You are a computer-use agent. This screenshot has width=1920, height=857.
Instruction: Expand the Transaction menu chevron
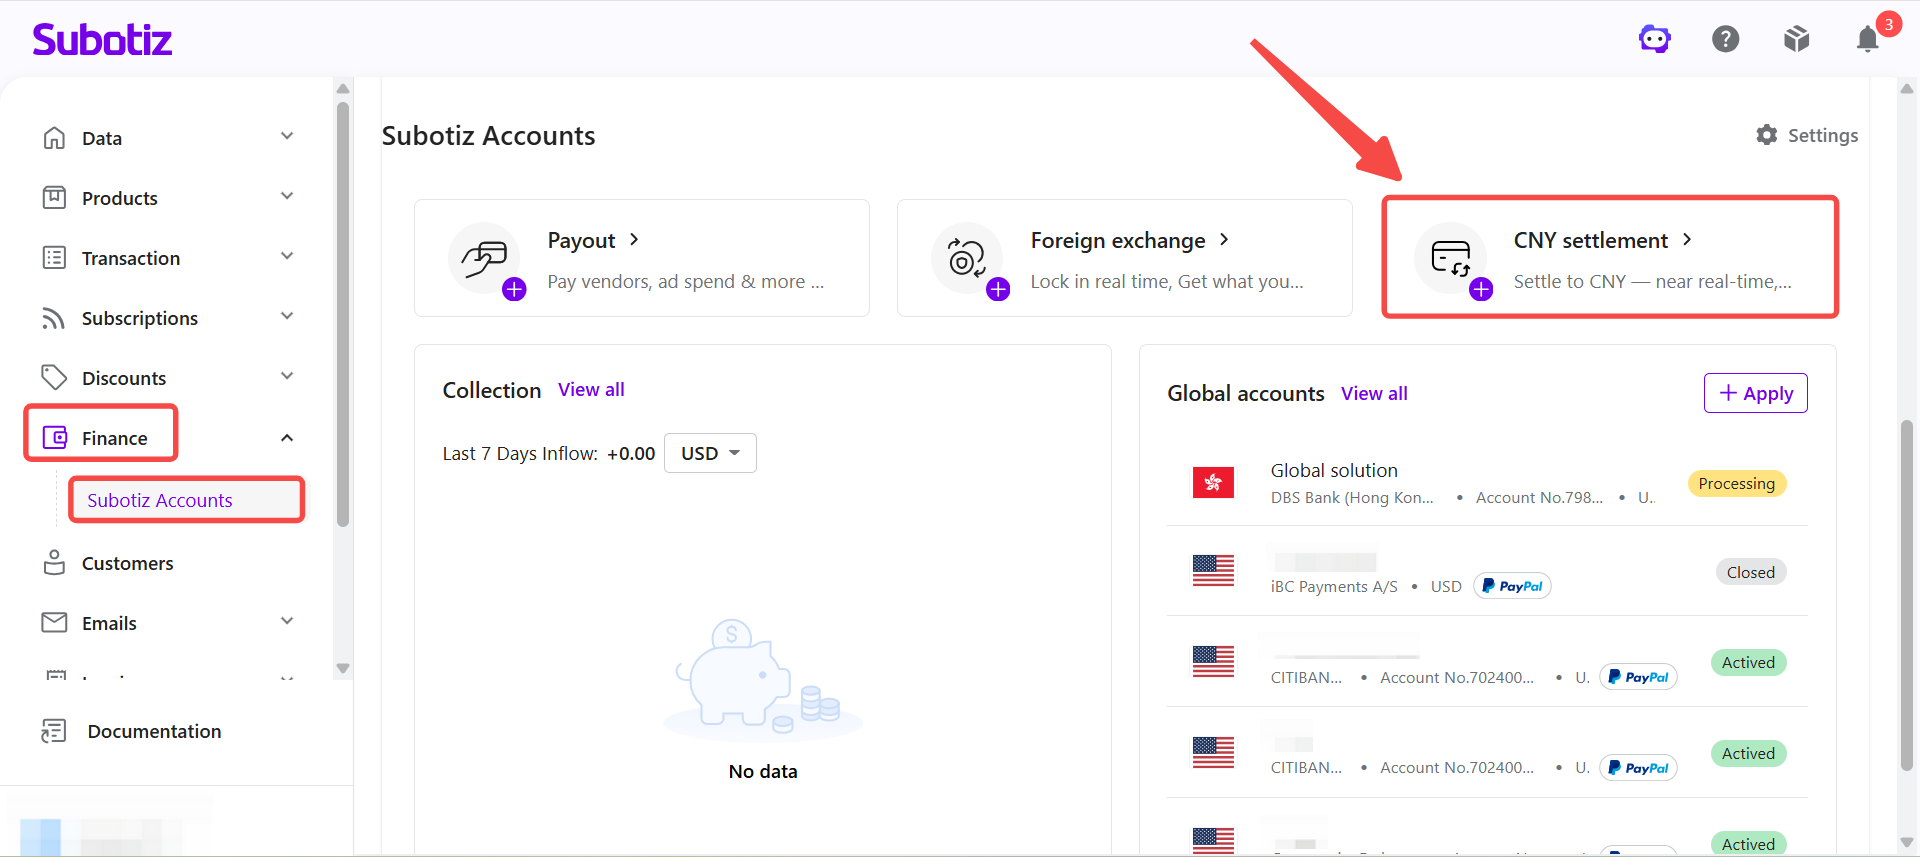(x=287, y=256)
